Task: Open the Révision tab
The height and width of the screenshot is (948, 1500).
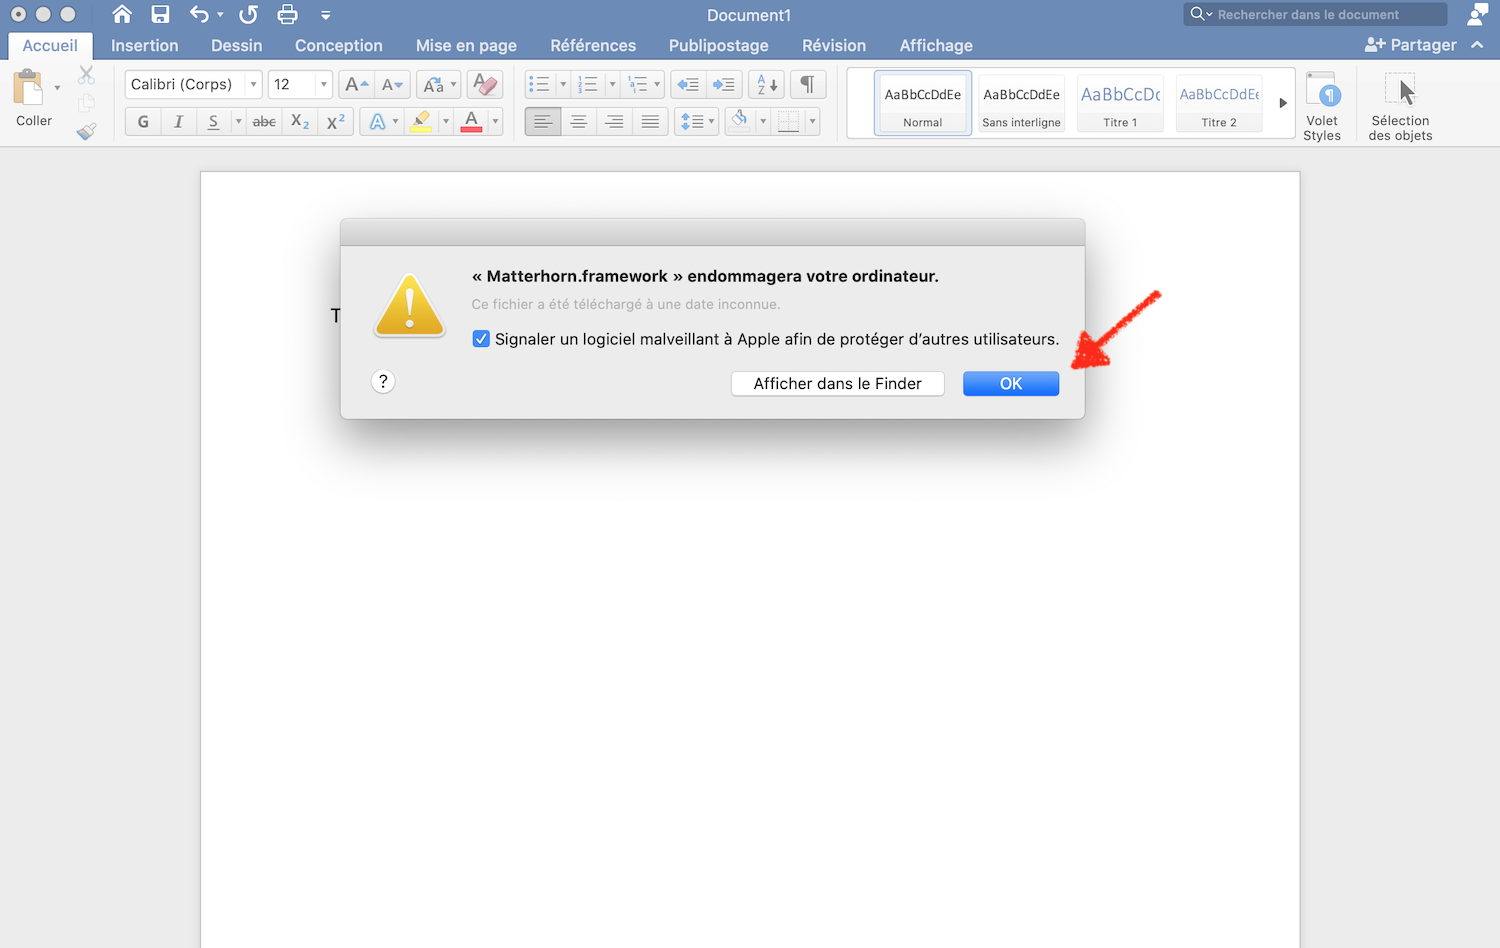Action: click(834, 45)
